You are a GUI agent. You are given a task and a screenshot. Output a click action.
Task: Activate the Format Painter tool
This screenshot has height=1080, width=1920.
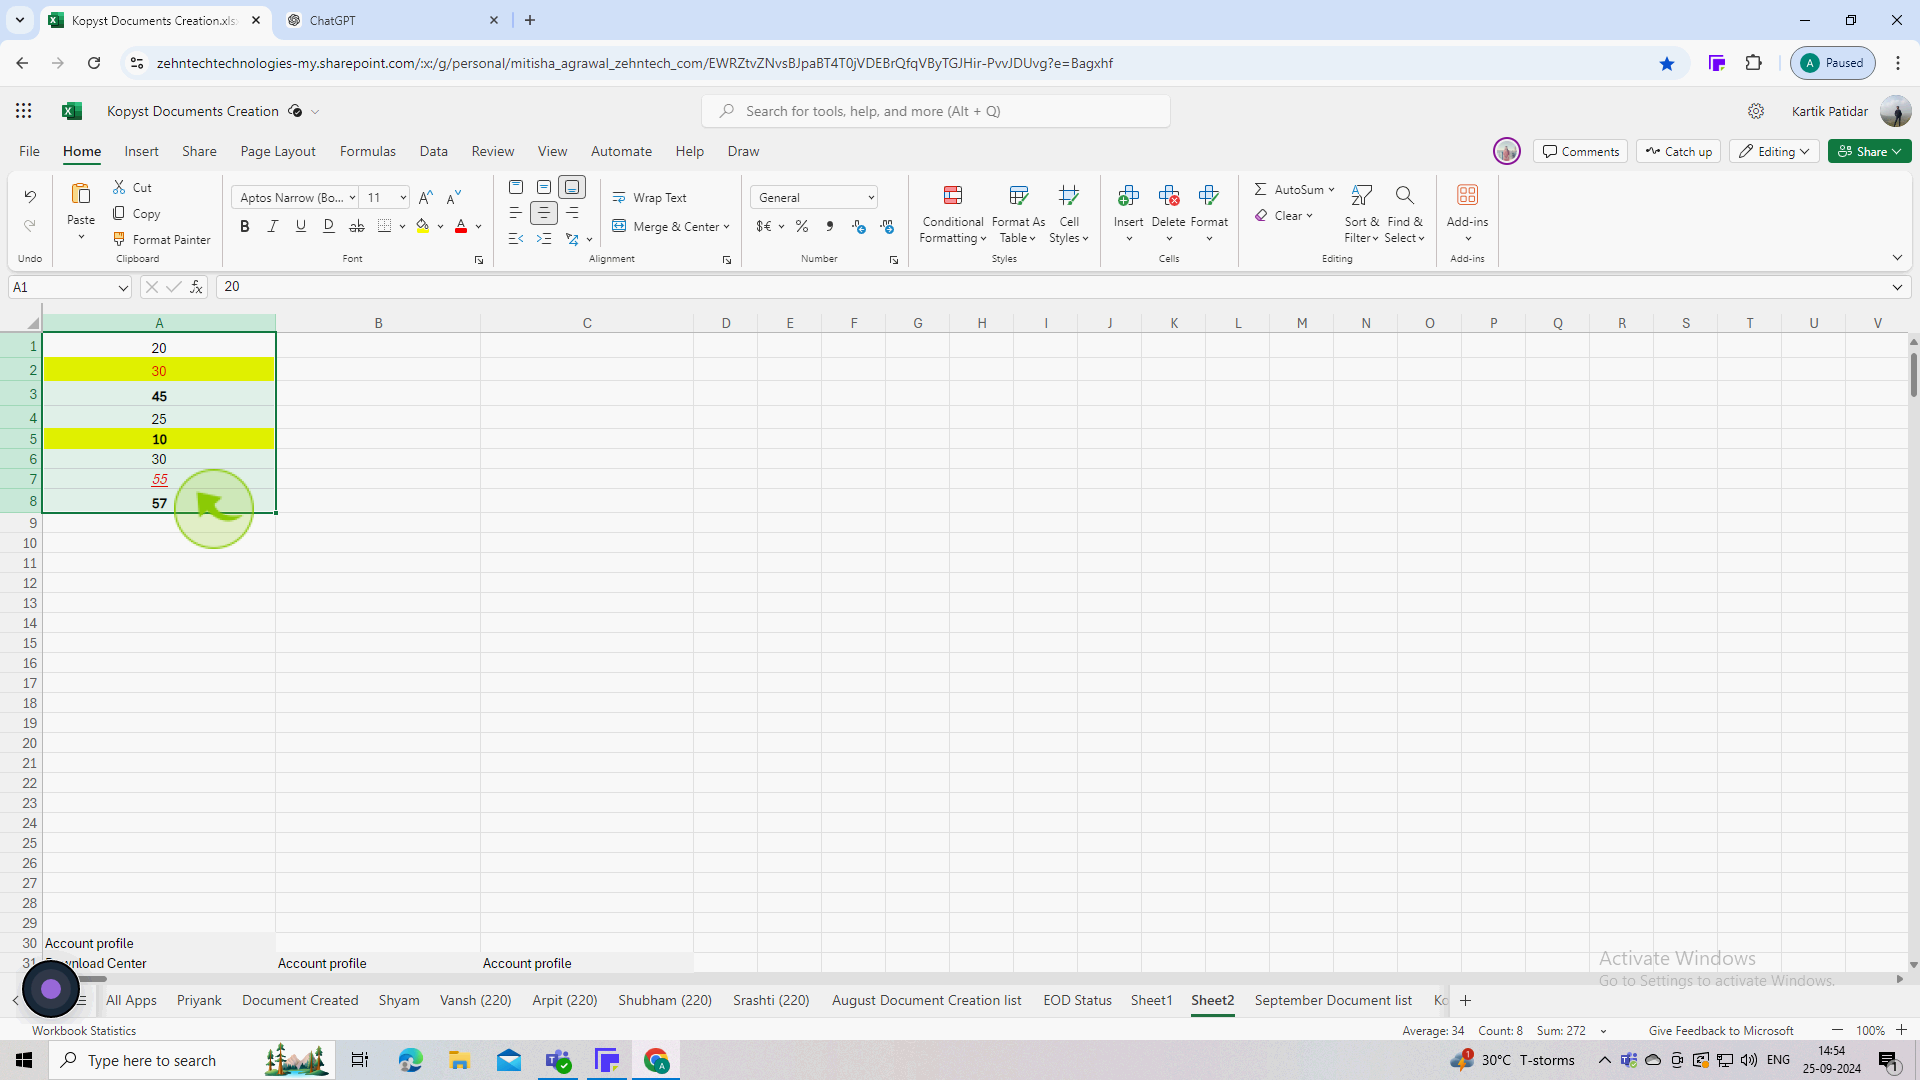point(161,239)
